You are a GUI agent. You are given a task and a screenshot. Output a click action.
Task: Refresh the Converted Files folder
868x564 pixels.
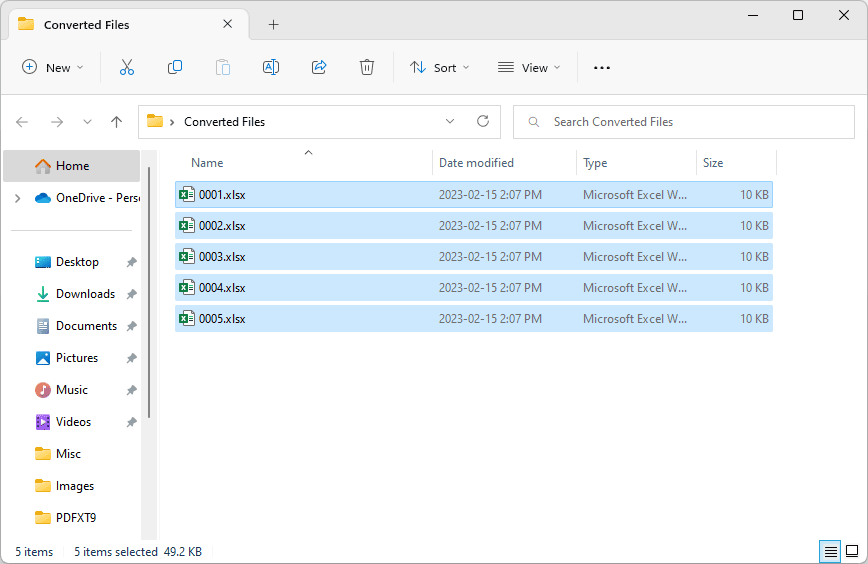pyautogui.click(x=483, y=121)
